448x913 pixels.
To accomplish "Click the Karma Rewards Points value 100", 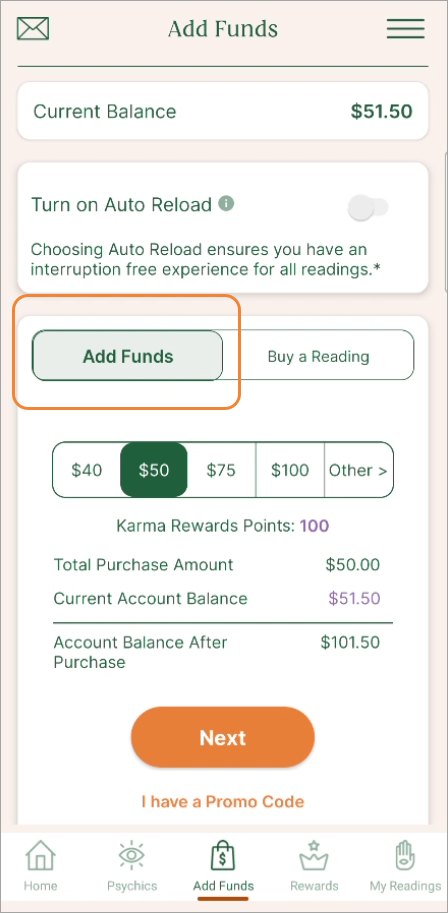I will pos(315,526).
